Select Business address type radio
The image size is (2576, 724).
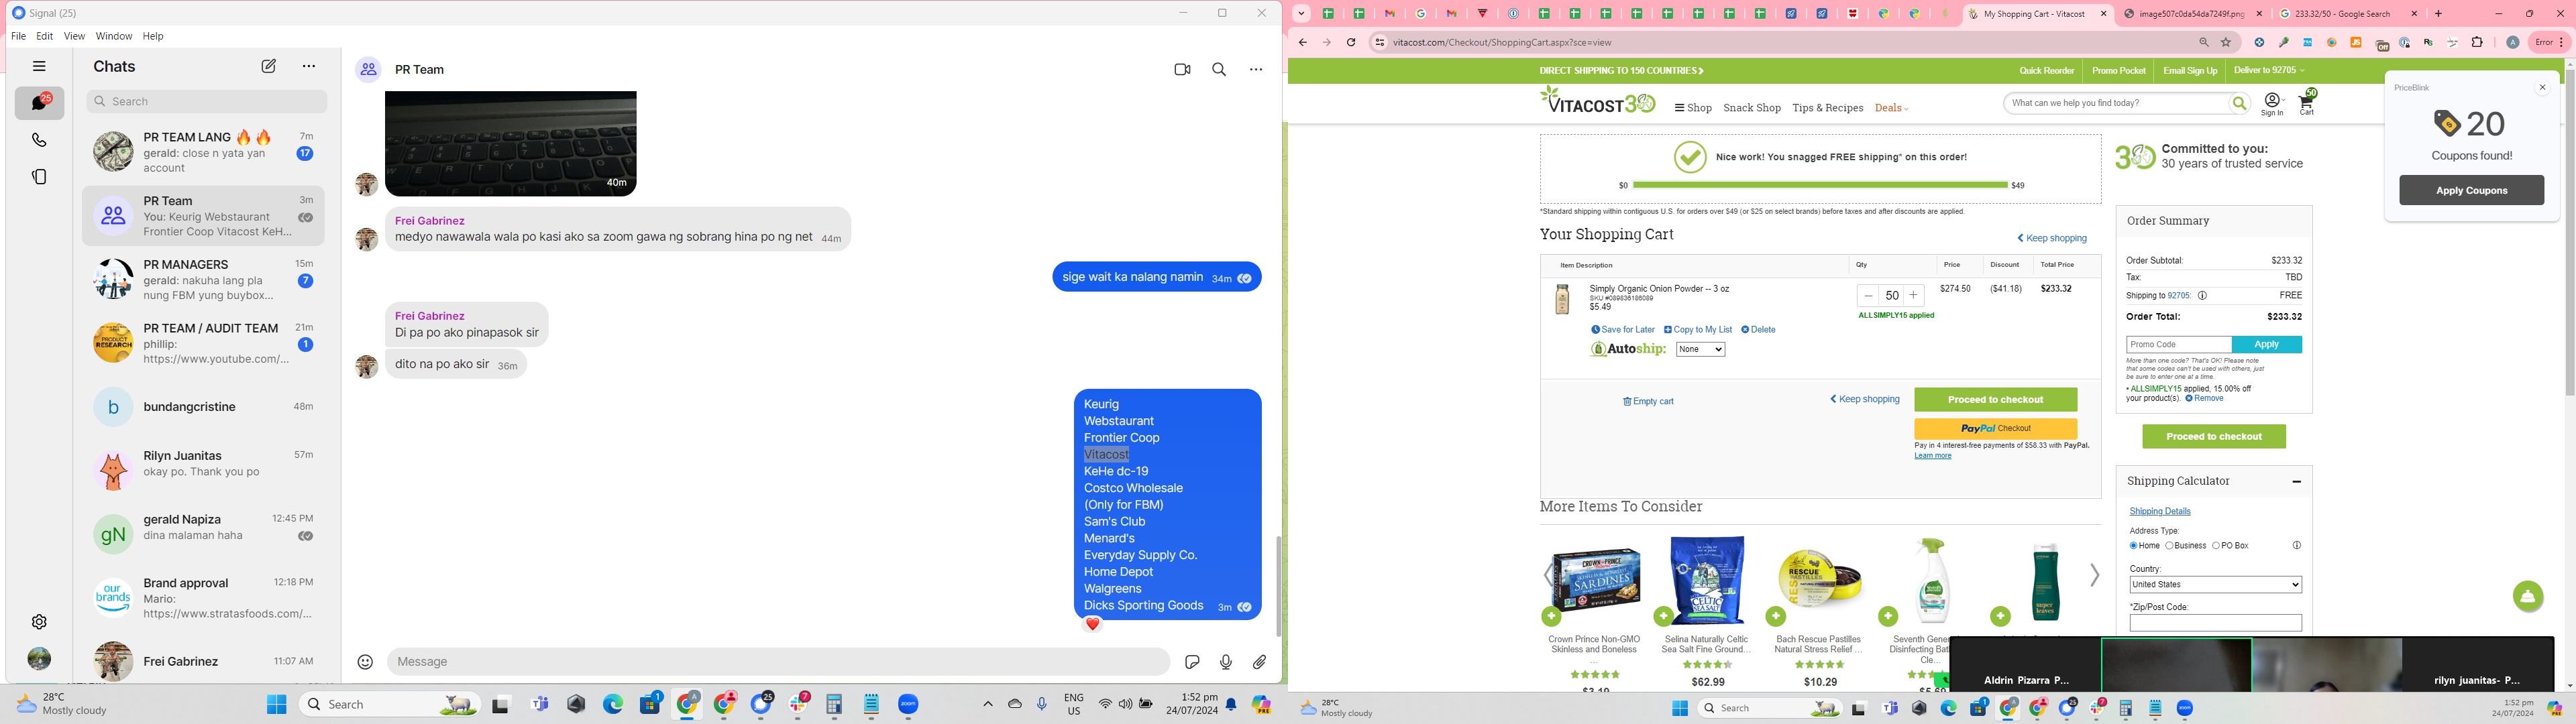2169,546
